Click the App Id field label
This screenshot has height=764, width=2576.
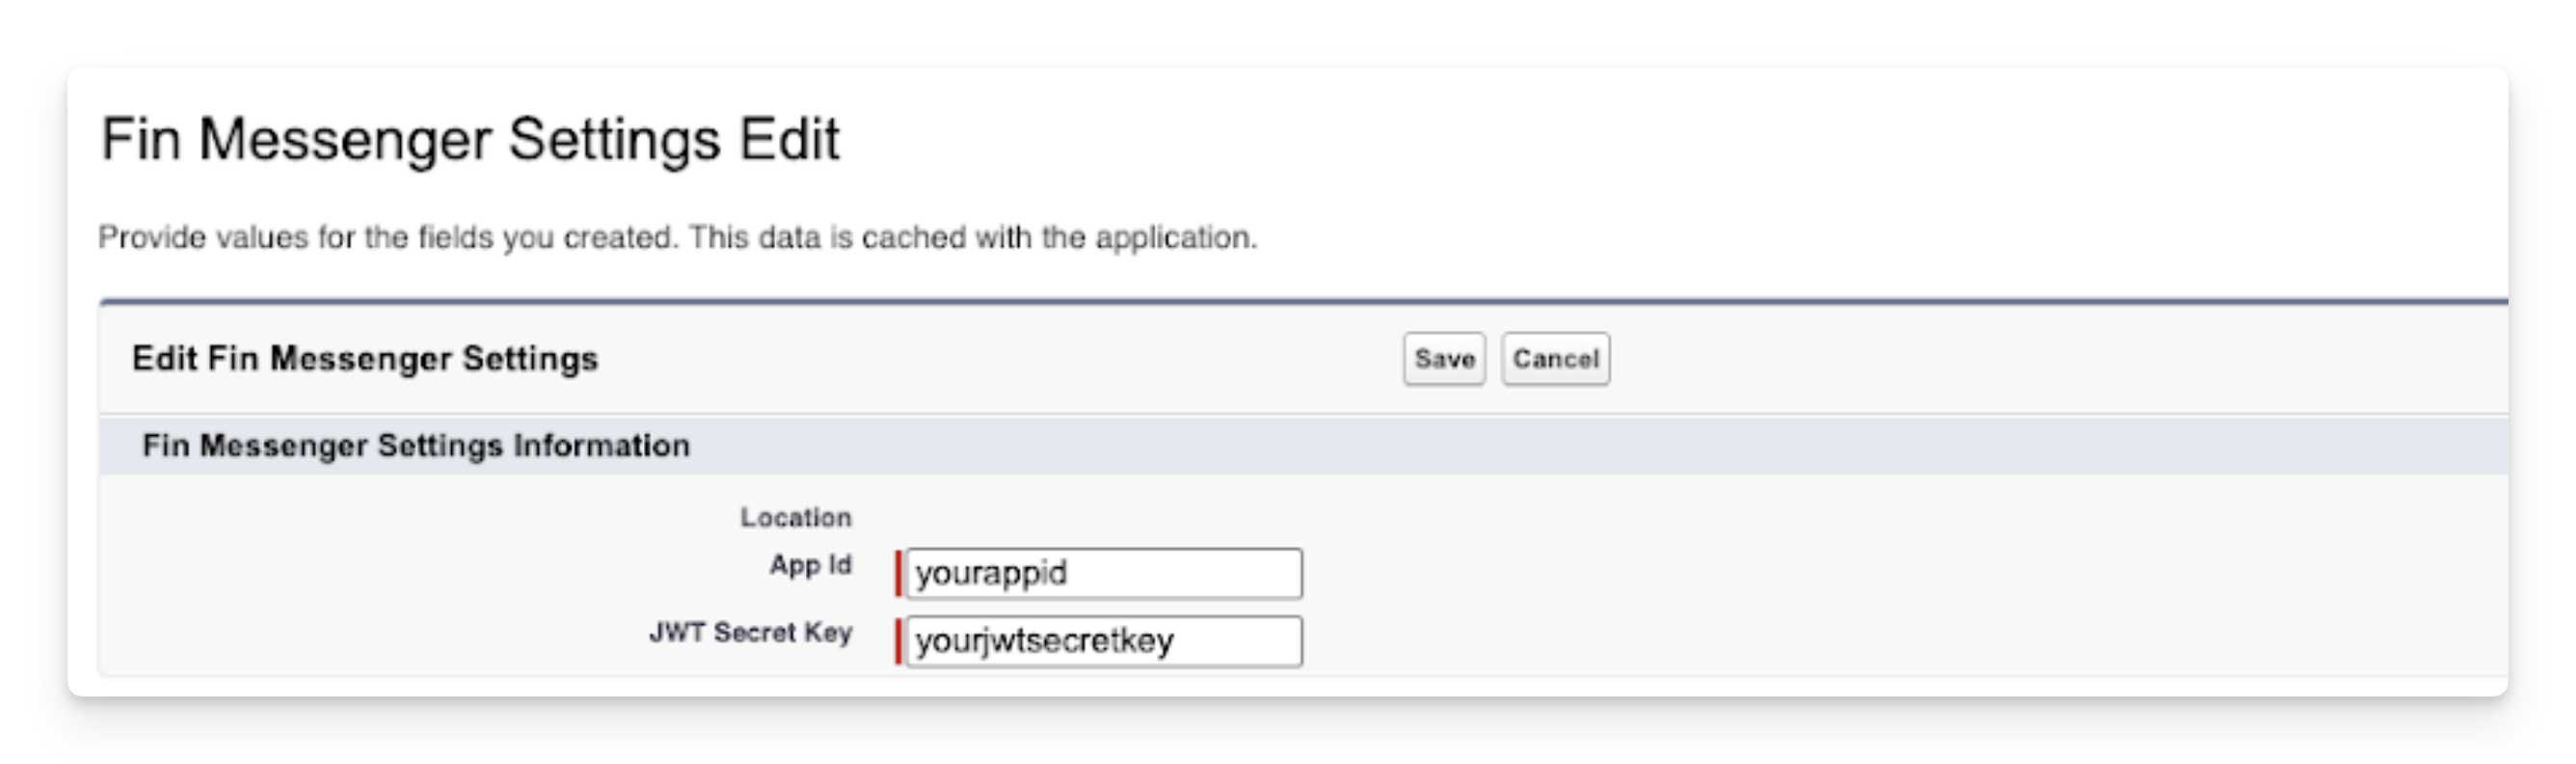pos(810,566)
